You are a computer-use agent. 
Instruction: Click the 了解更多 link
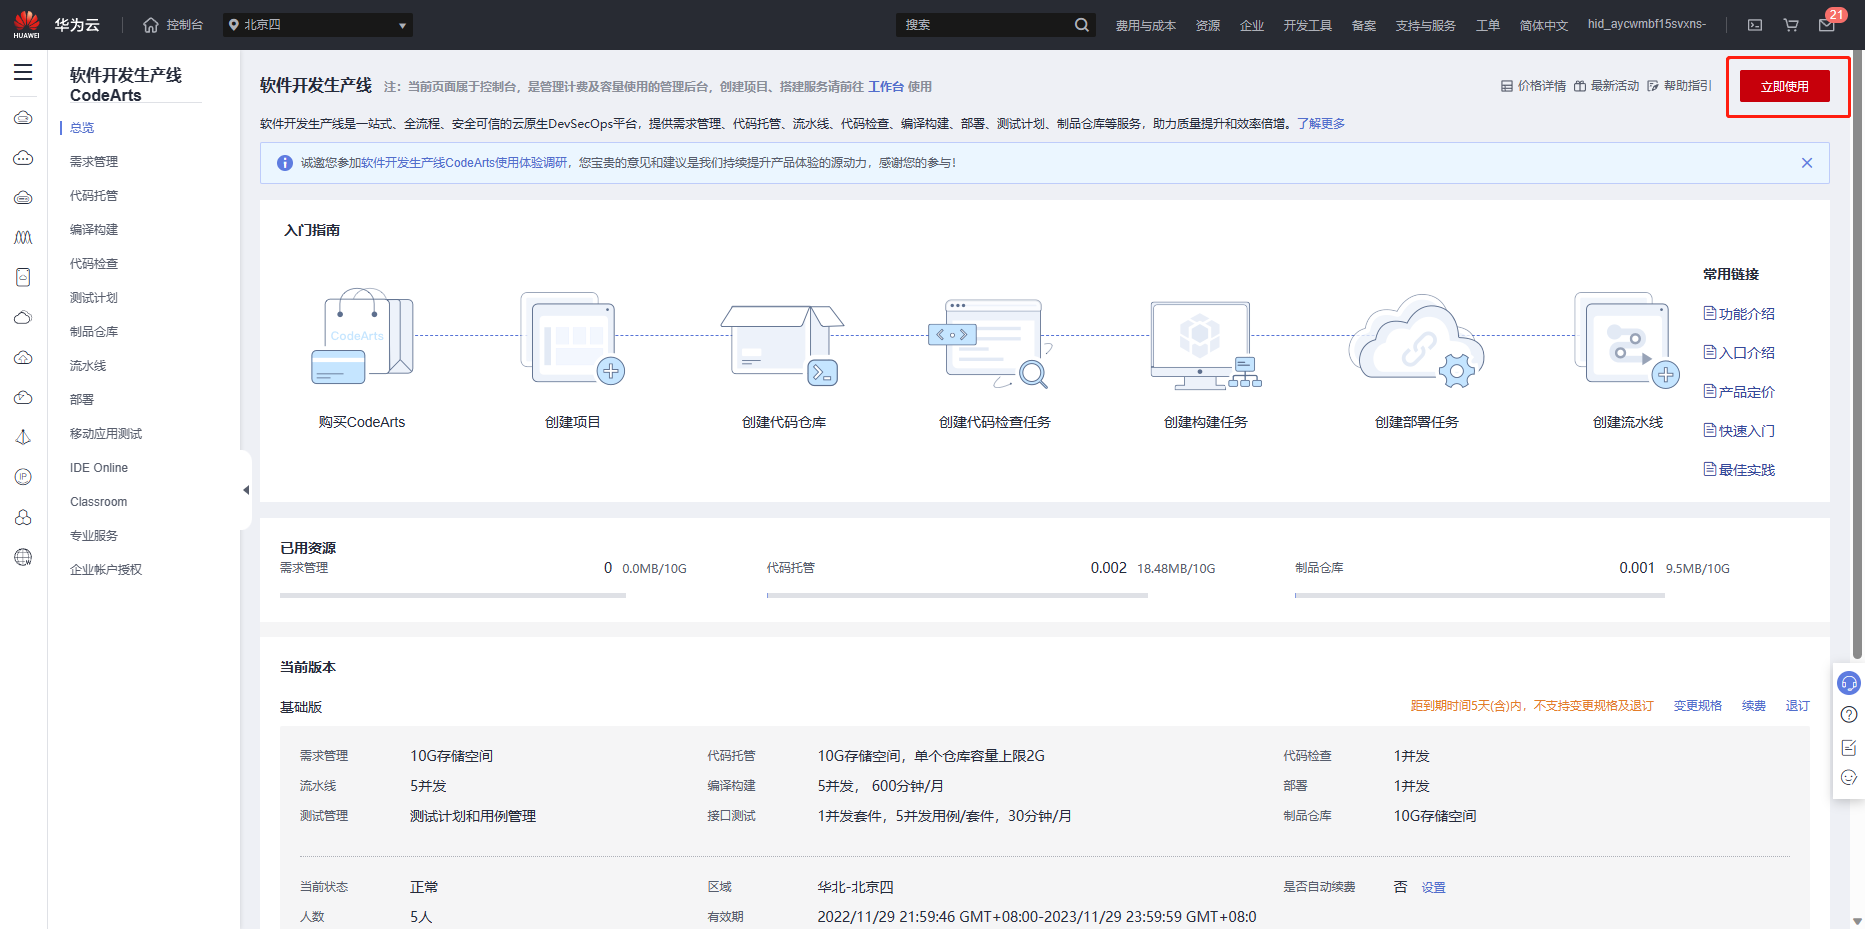pos(1321,124)
